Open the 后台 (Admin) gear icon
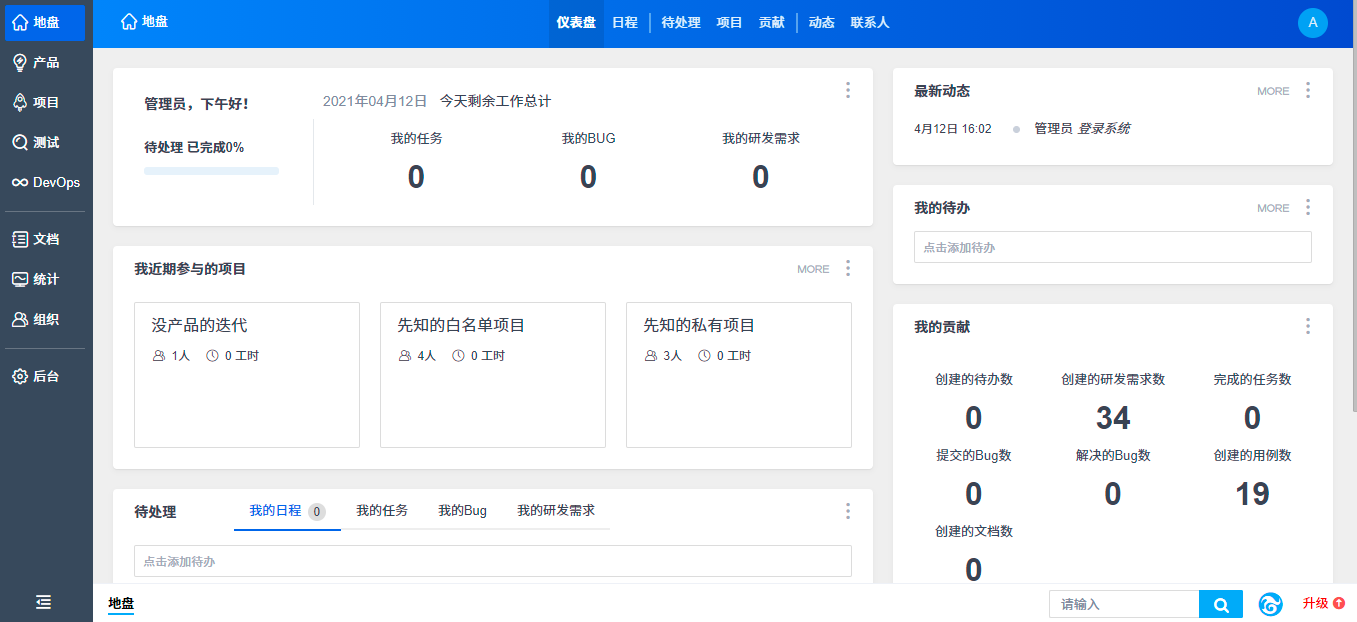 point(20,377)
